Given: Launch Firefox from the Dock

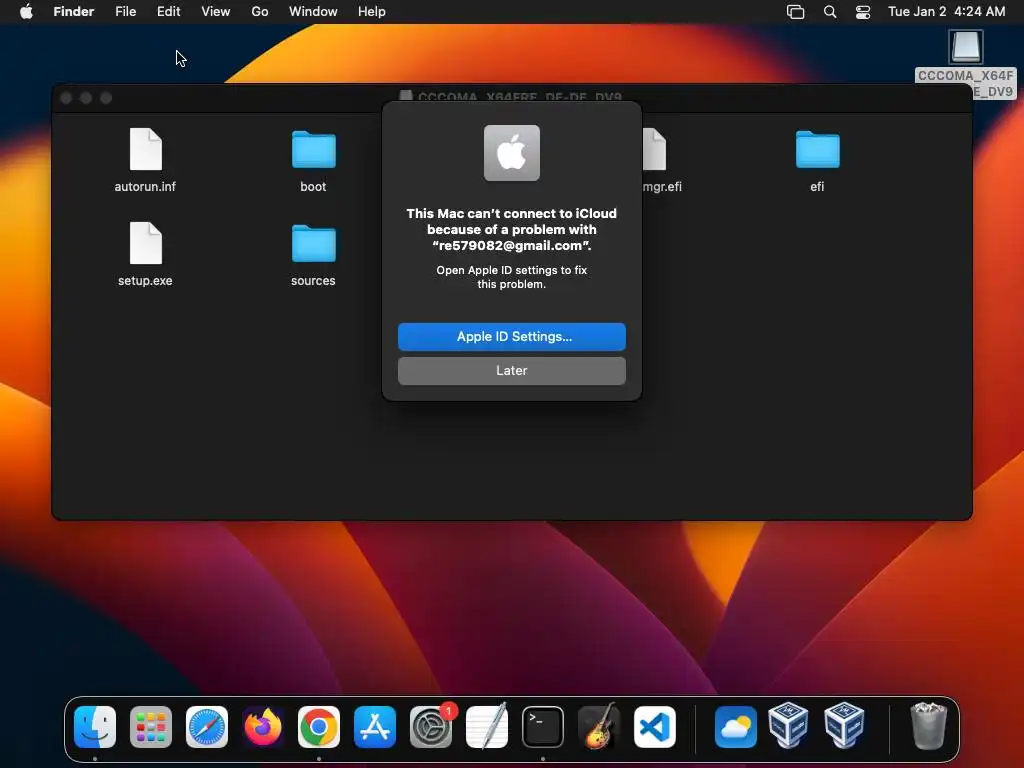Looking at the screenshot, I should coord(263,726).
